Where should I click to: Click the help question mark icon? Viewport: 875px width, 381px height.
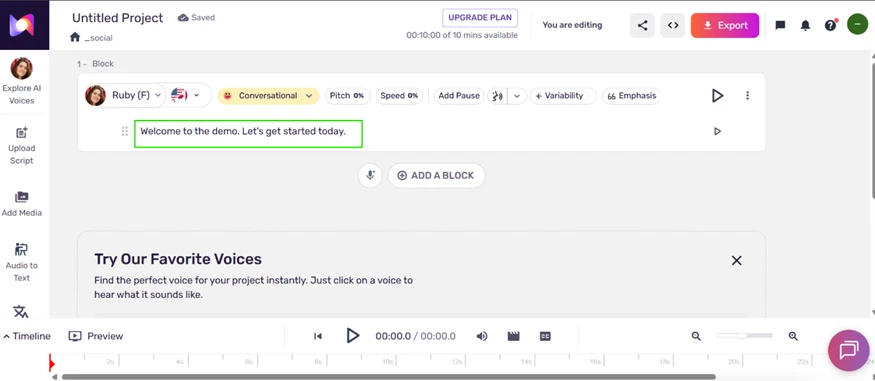pyautogui.click(x=830, y=26)
